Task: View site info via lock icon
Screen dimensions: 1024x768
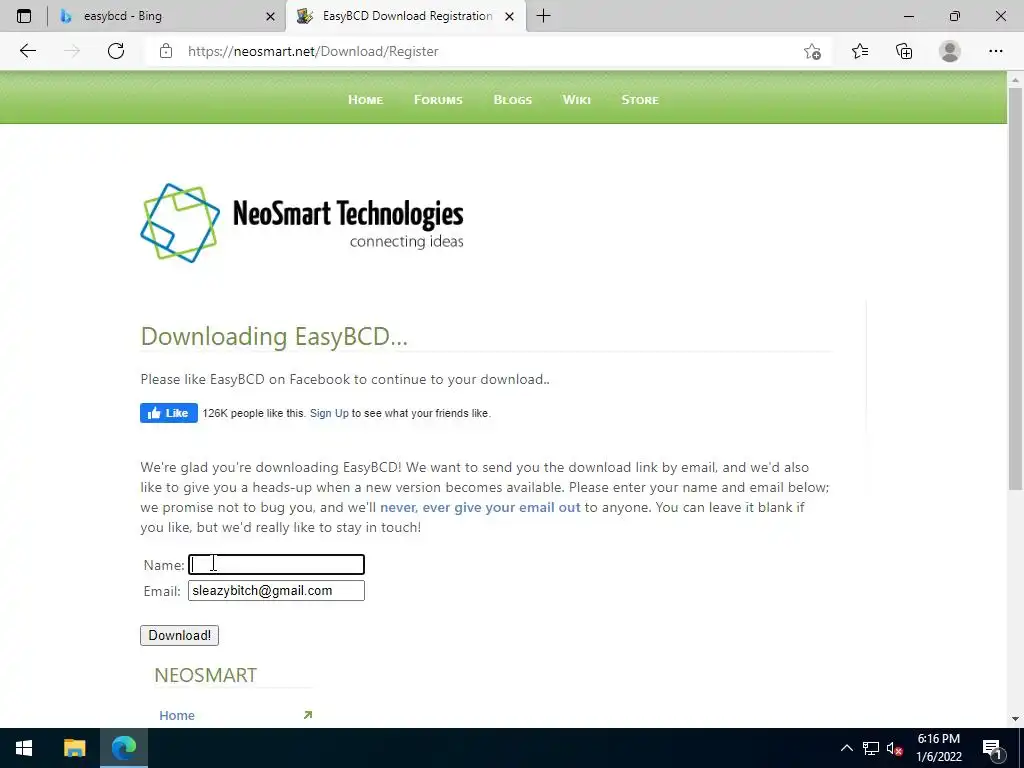Action: pyautogui.click(x=166, y=51)
